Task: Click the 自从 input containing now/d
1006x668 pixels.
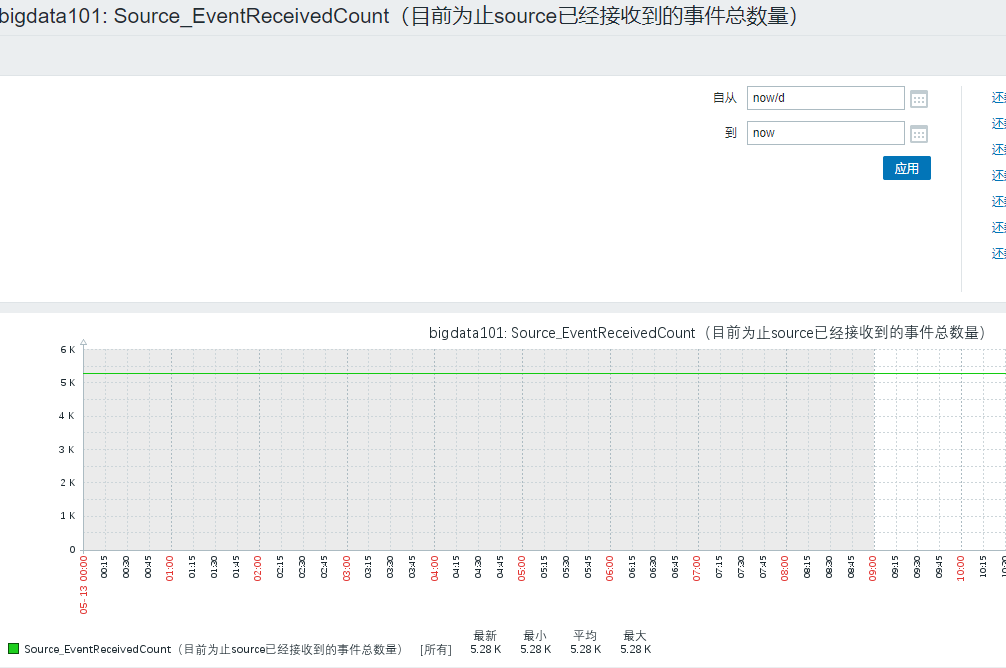Action: tap(826, 98)
